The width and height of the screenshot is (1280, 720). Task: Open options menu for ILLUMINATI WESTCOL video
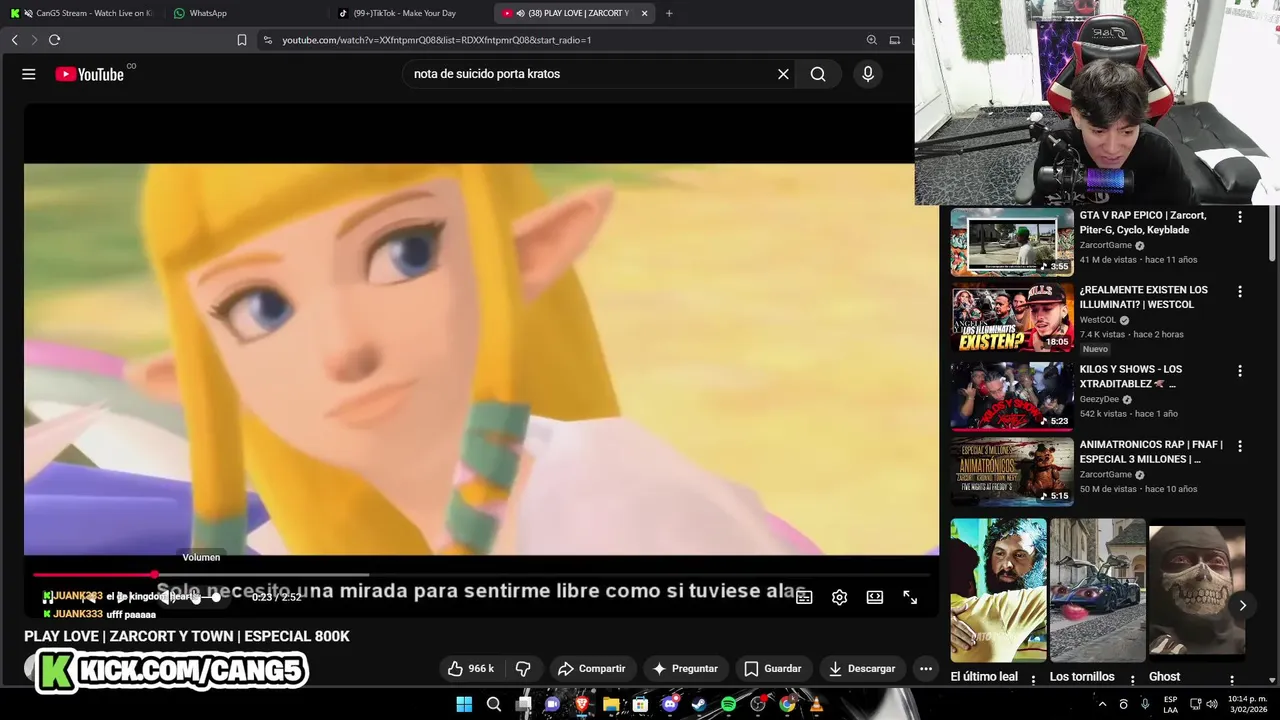[1240, 292]
